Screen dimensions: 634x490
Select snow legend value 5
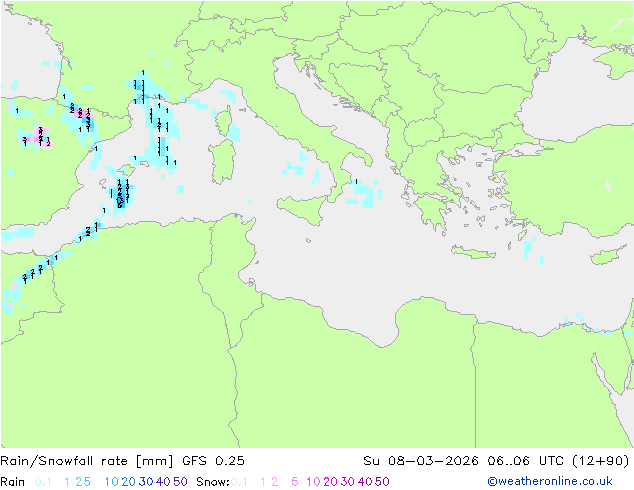[x=294, y=482]
